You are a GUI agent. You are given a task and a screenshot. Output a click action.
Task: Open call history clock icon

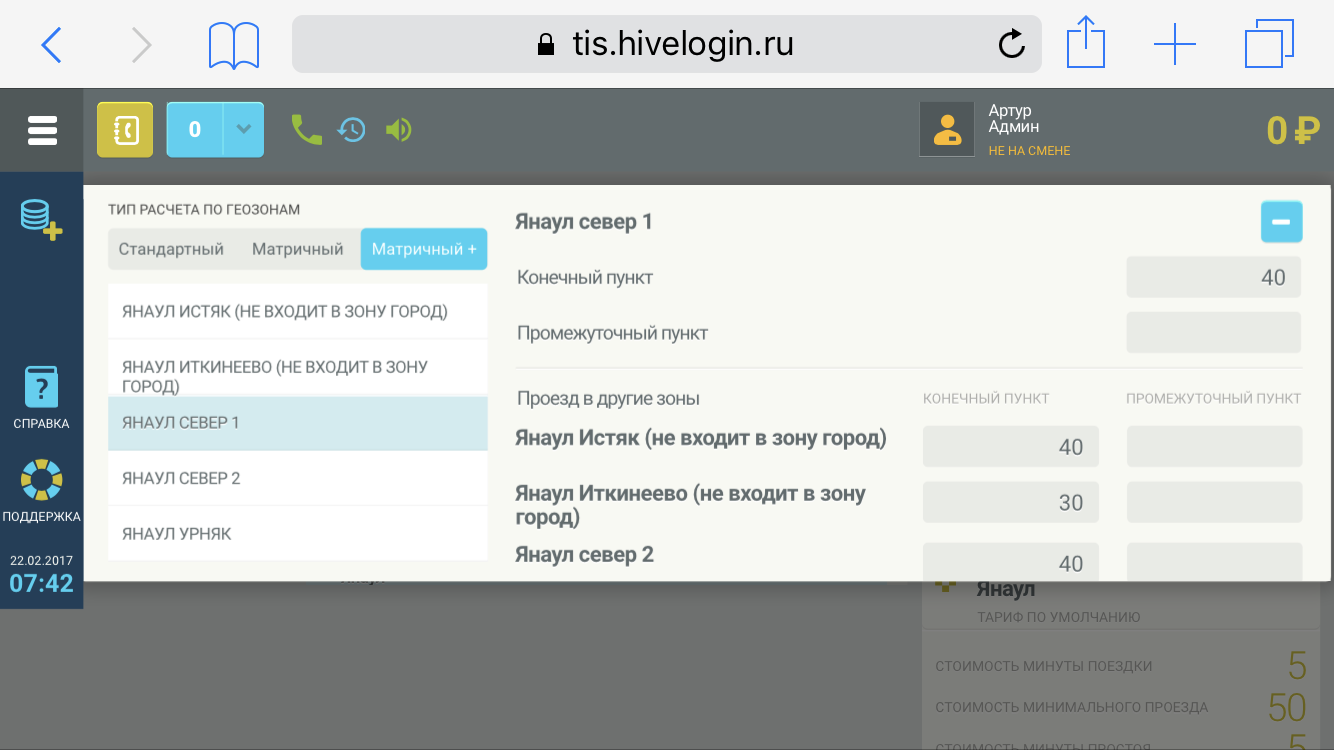point(351,130)
